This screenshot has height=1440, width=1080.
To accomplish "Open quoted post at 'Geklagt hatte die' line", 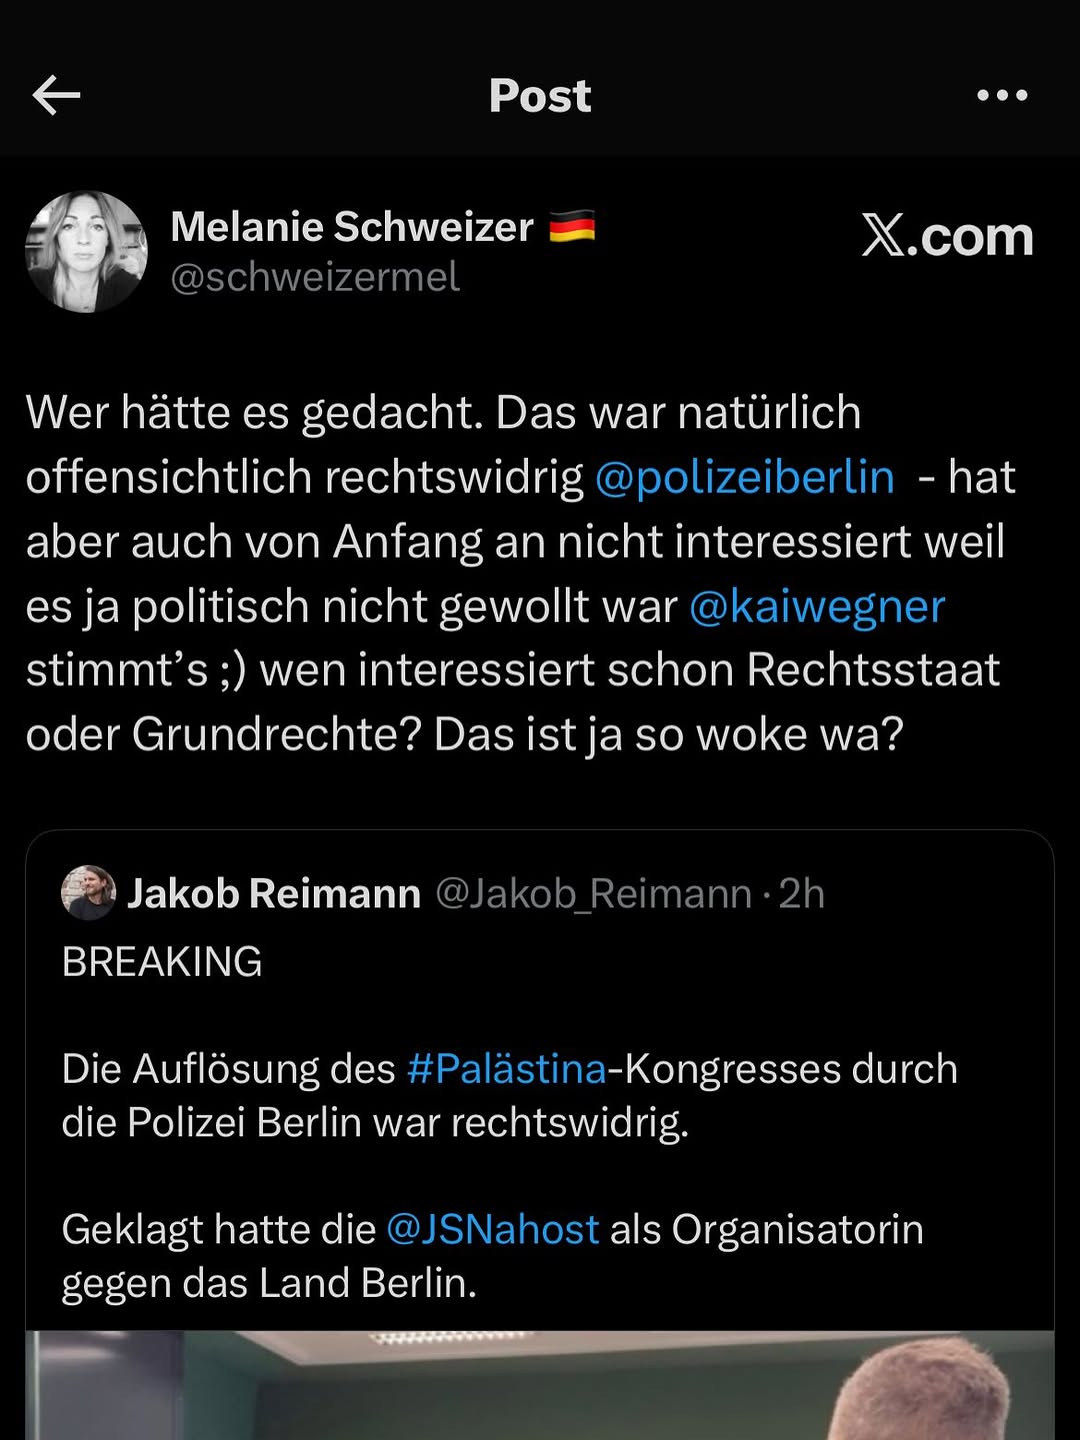I will (x=218, y=1229).
